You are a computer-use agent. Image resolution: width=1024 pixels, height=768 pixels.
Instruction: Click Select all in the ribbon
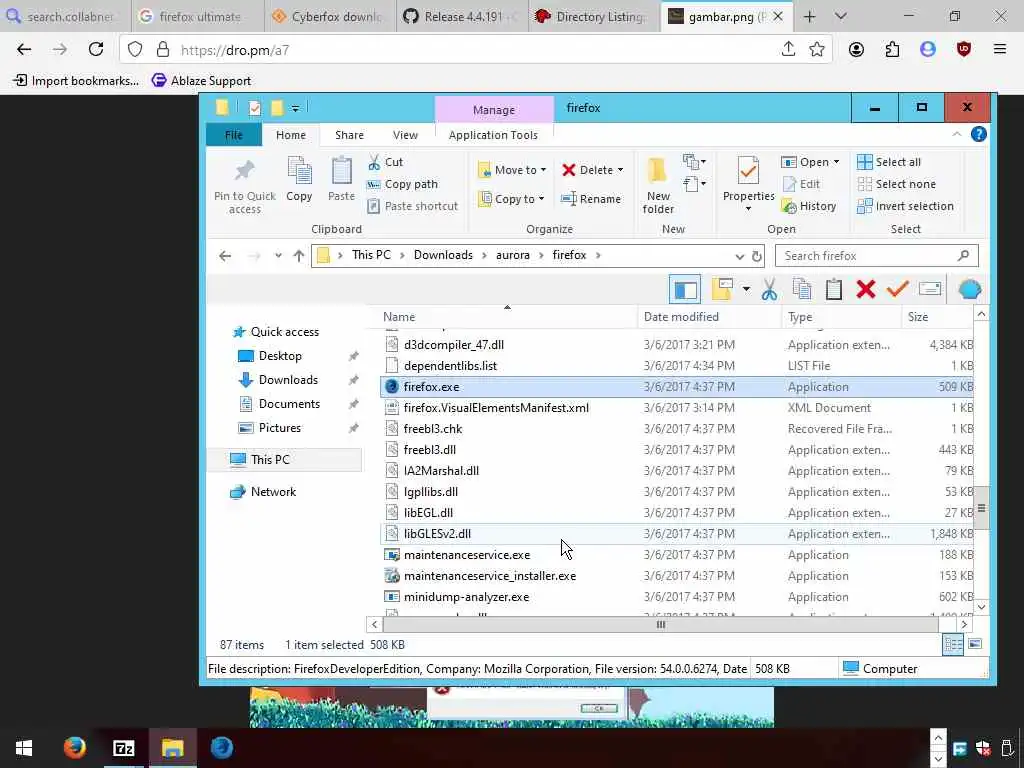(889, 162)
